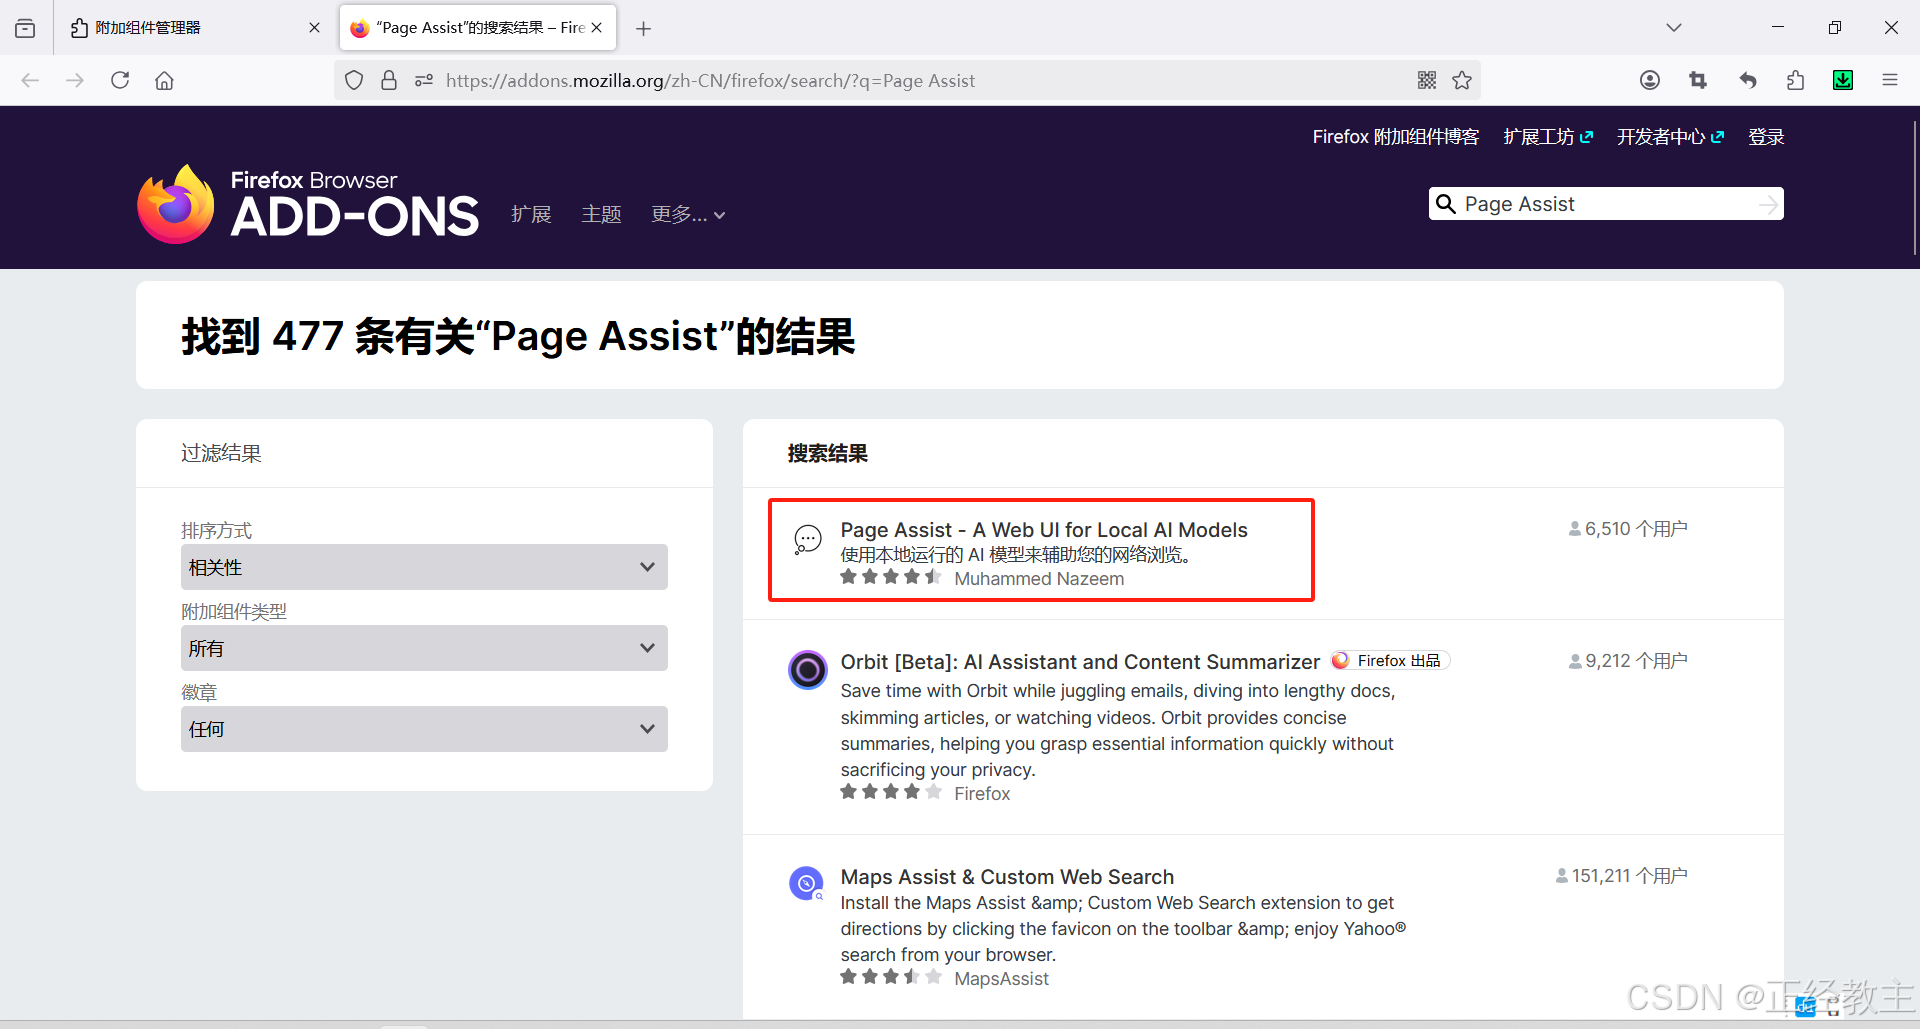Open the 徽章 任何 dropdown

tap(424, 729)
